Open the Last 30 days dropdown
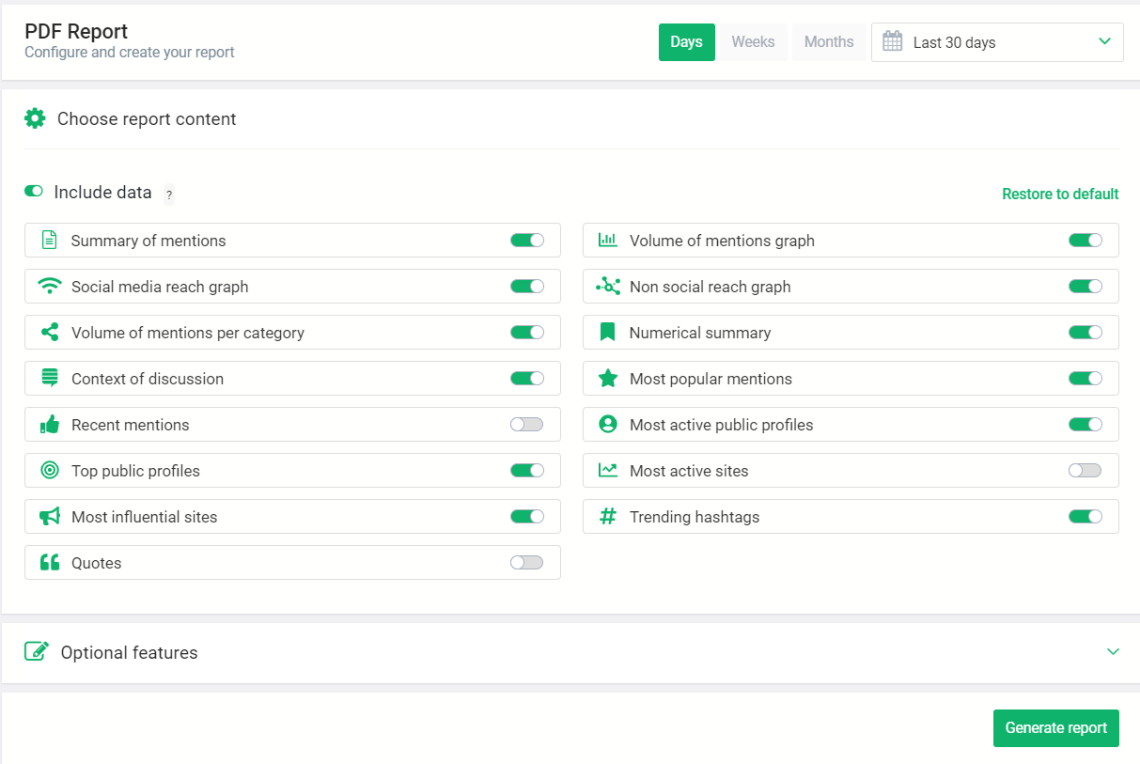 point(997,42)
